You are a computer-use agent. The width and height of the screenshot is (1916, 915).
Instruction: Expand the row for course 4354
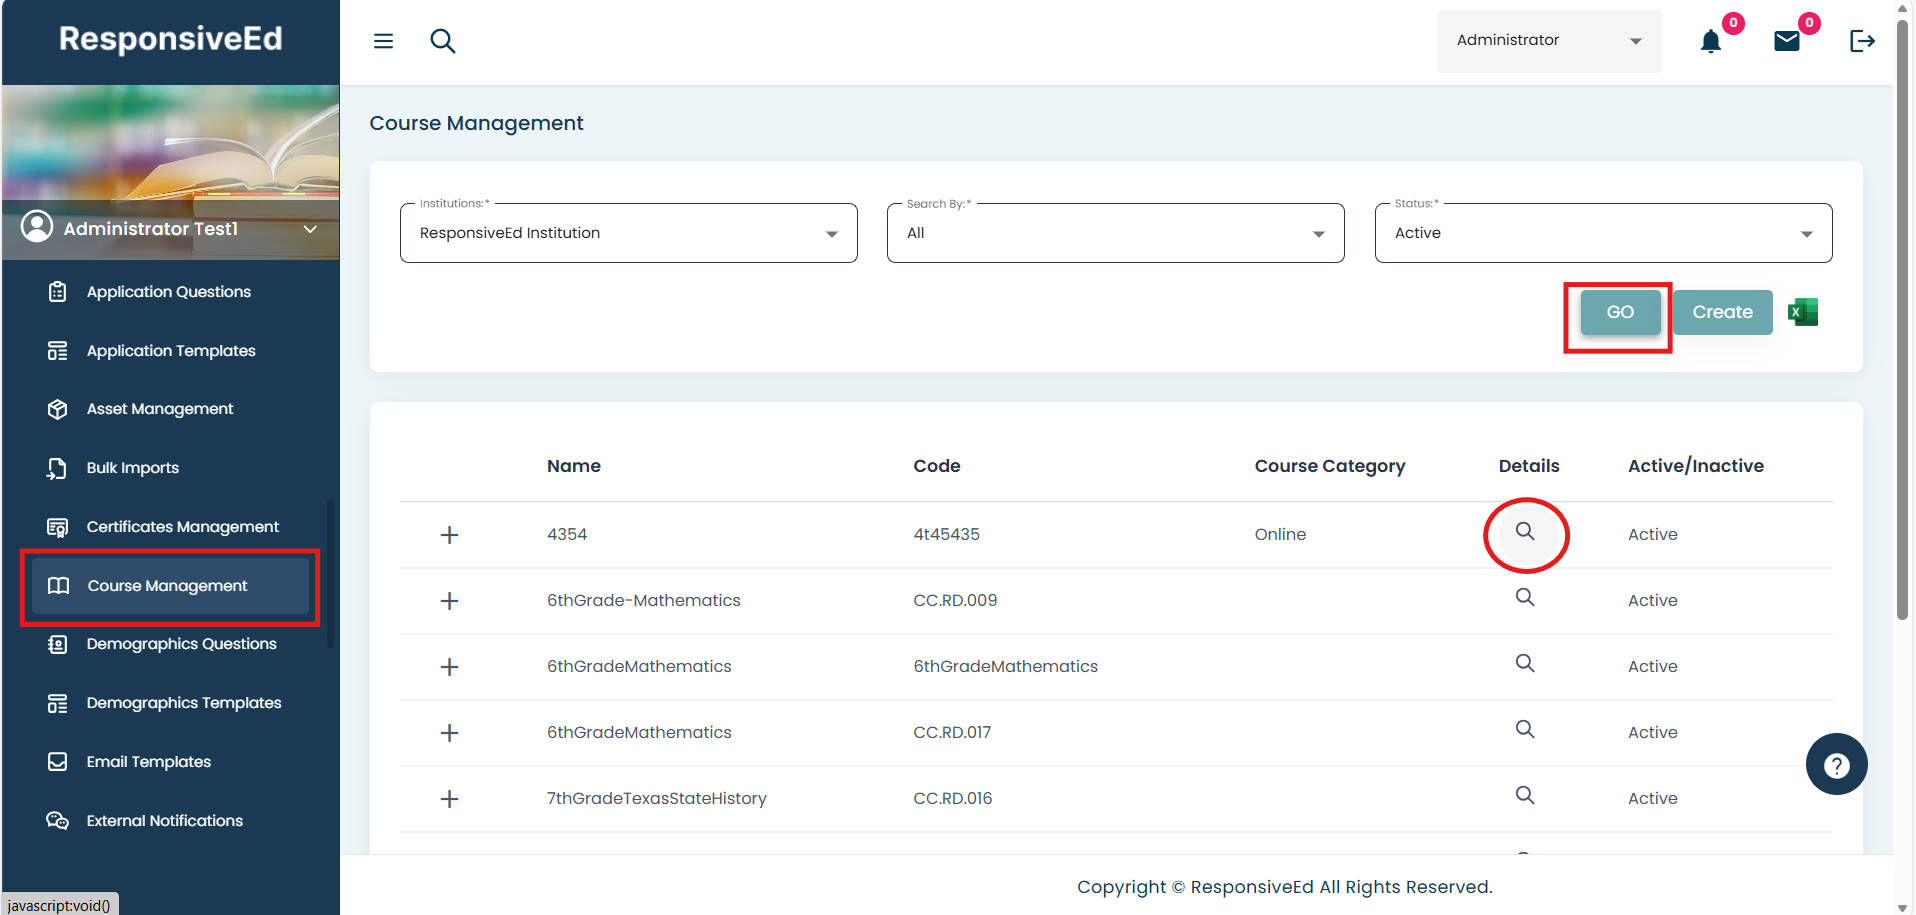[x=450, y=535]
